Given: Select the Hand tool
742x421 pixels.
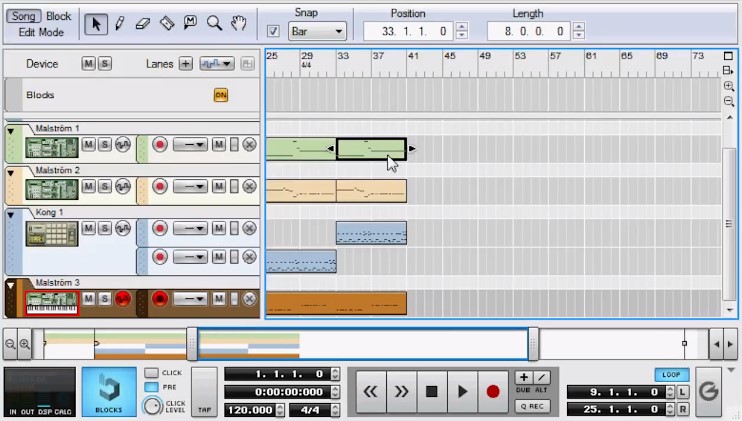Looking at the screenshot, I should [x=238, y=24].
